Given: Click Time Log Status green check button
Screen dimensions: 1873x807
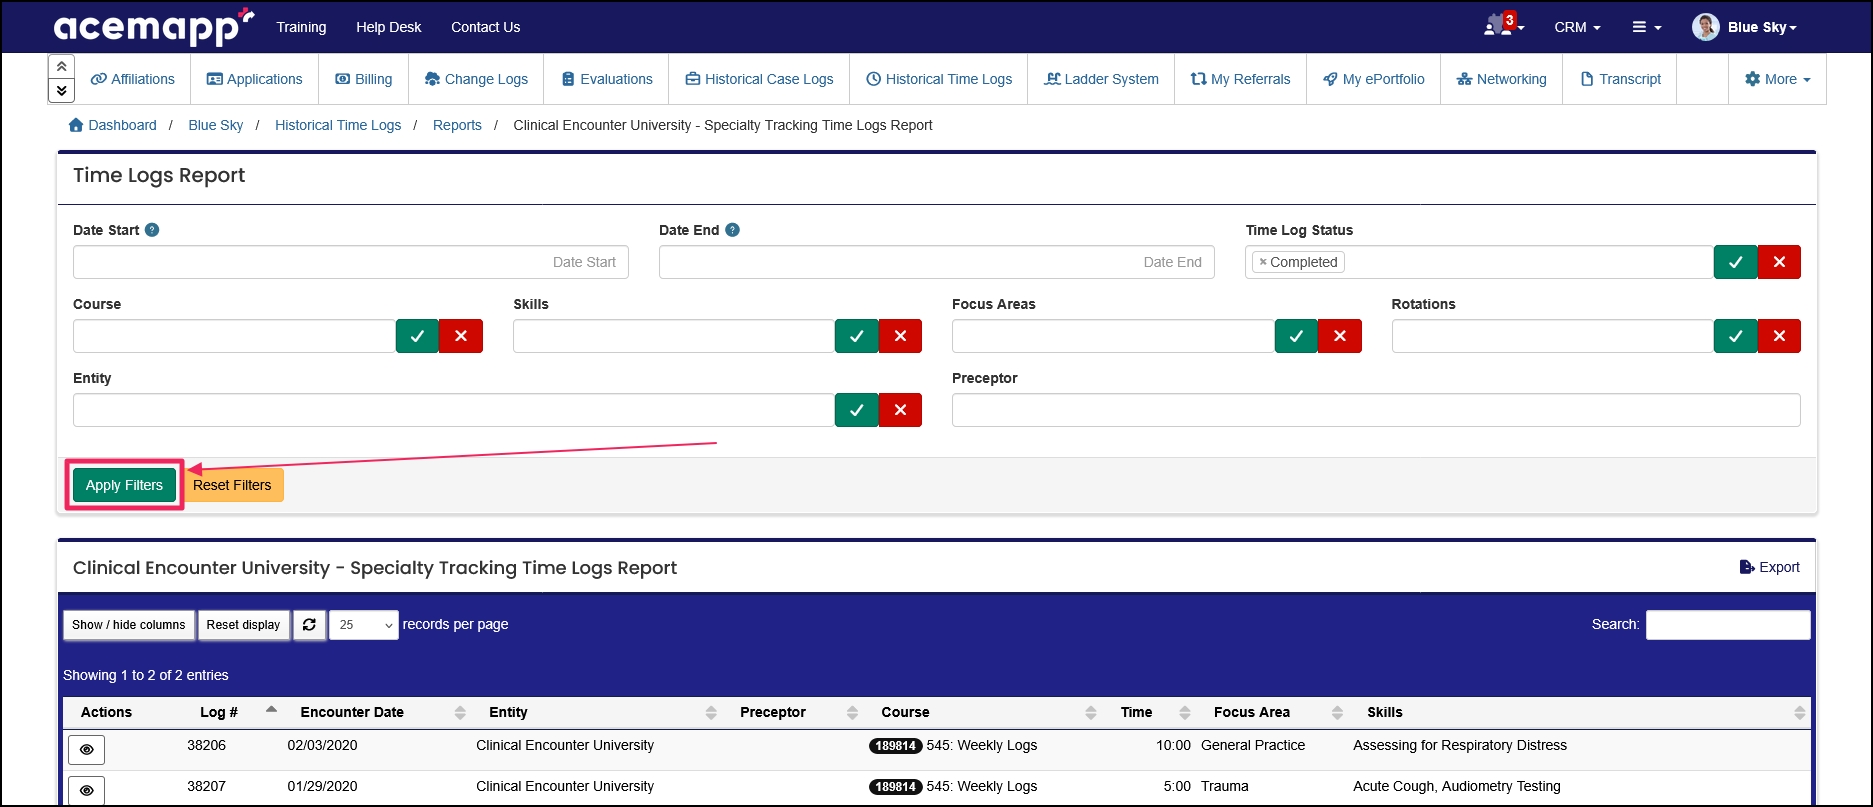Looking at the screenshot, I should (x=1736, y=262).
